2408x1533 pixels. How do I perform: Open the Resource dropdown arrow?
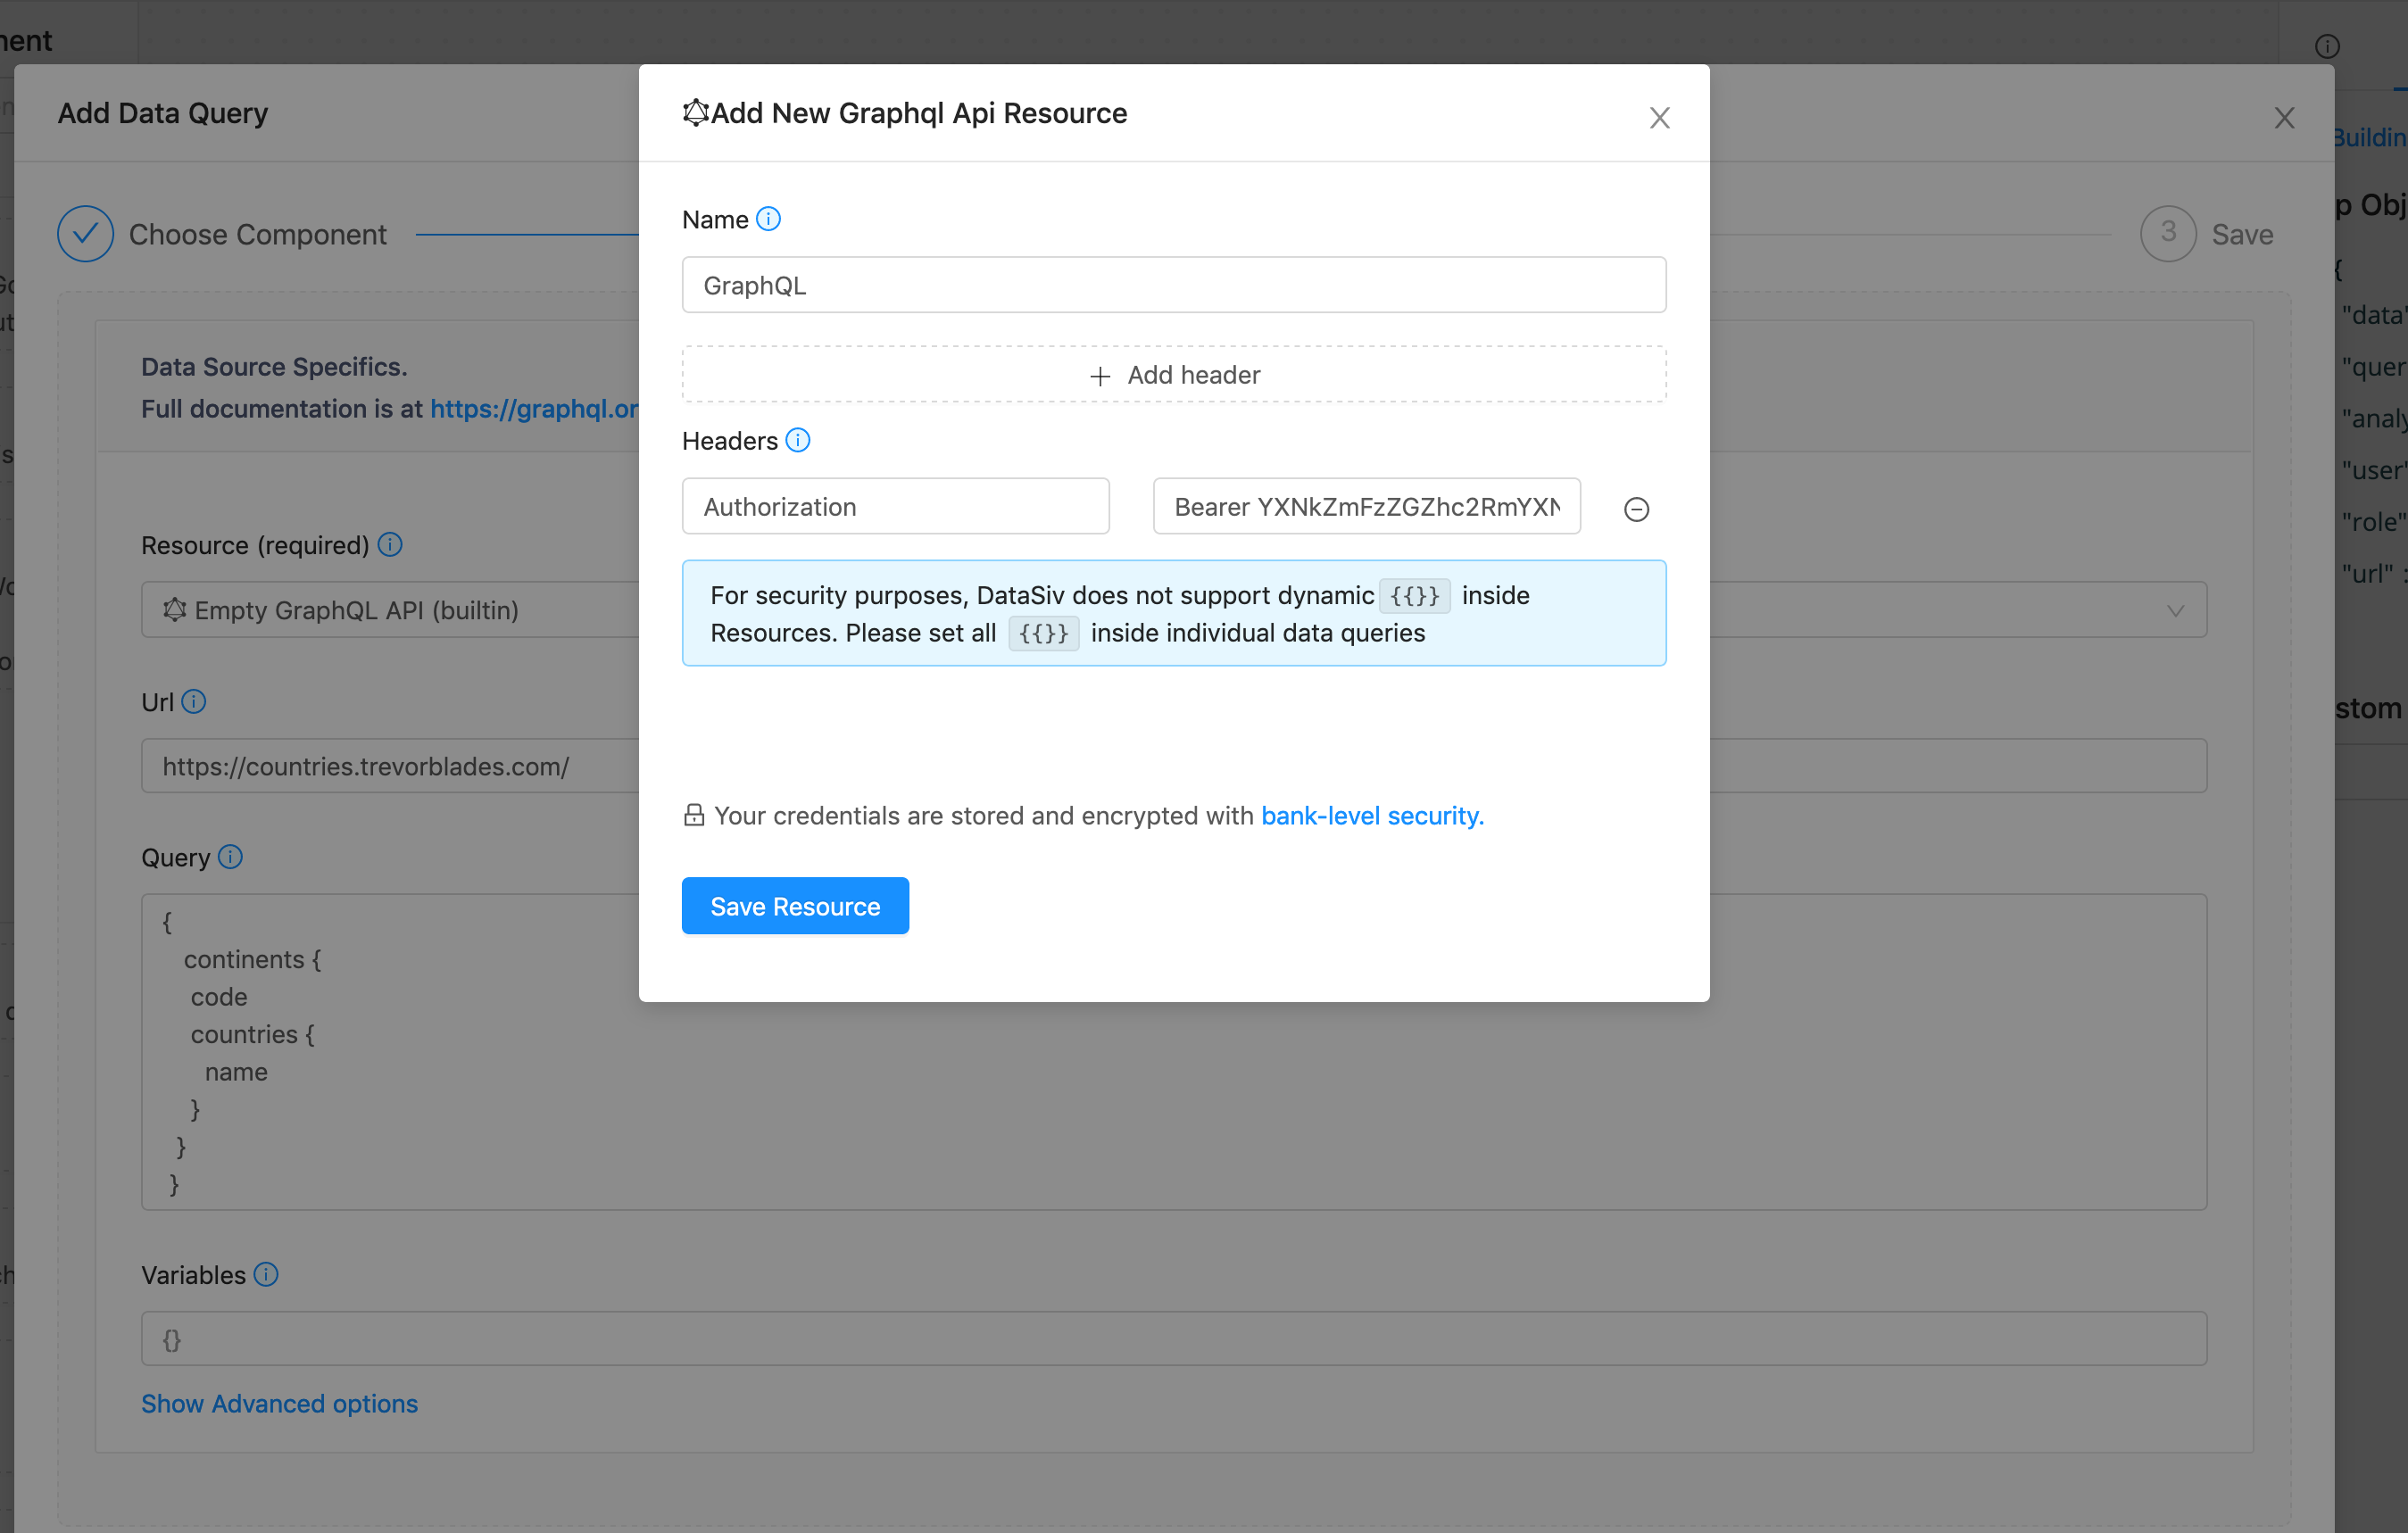pos(2175,610)
